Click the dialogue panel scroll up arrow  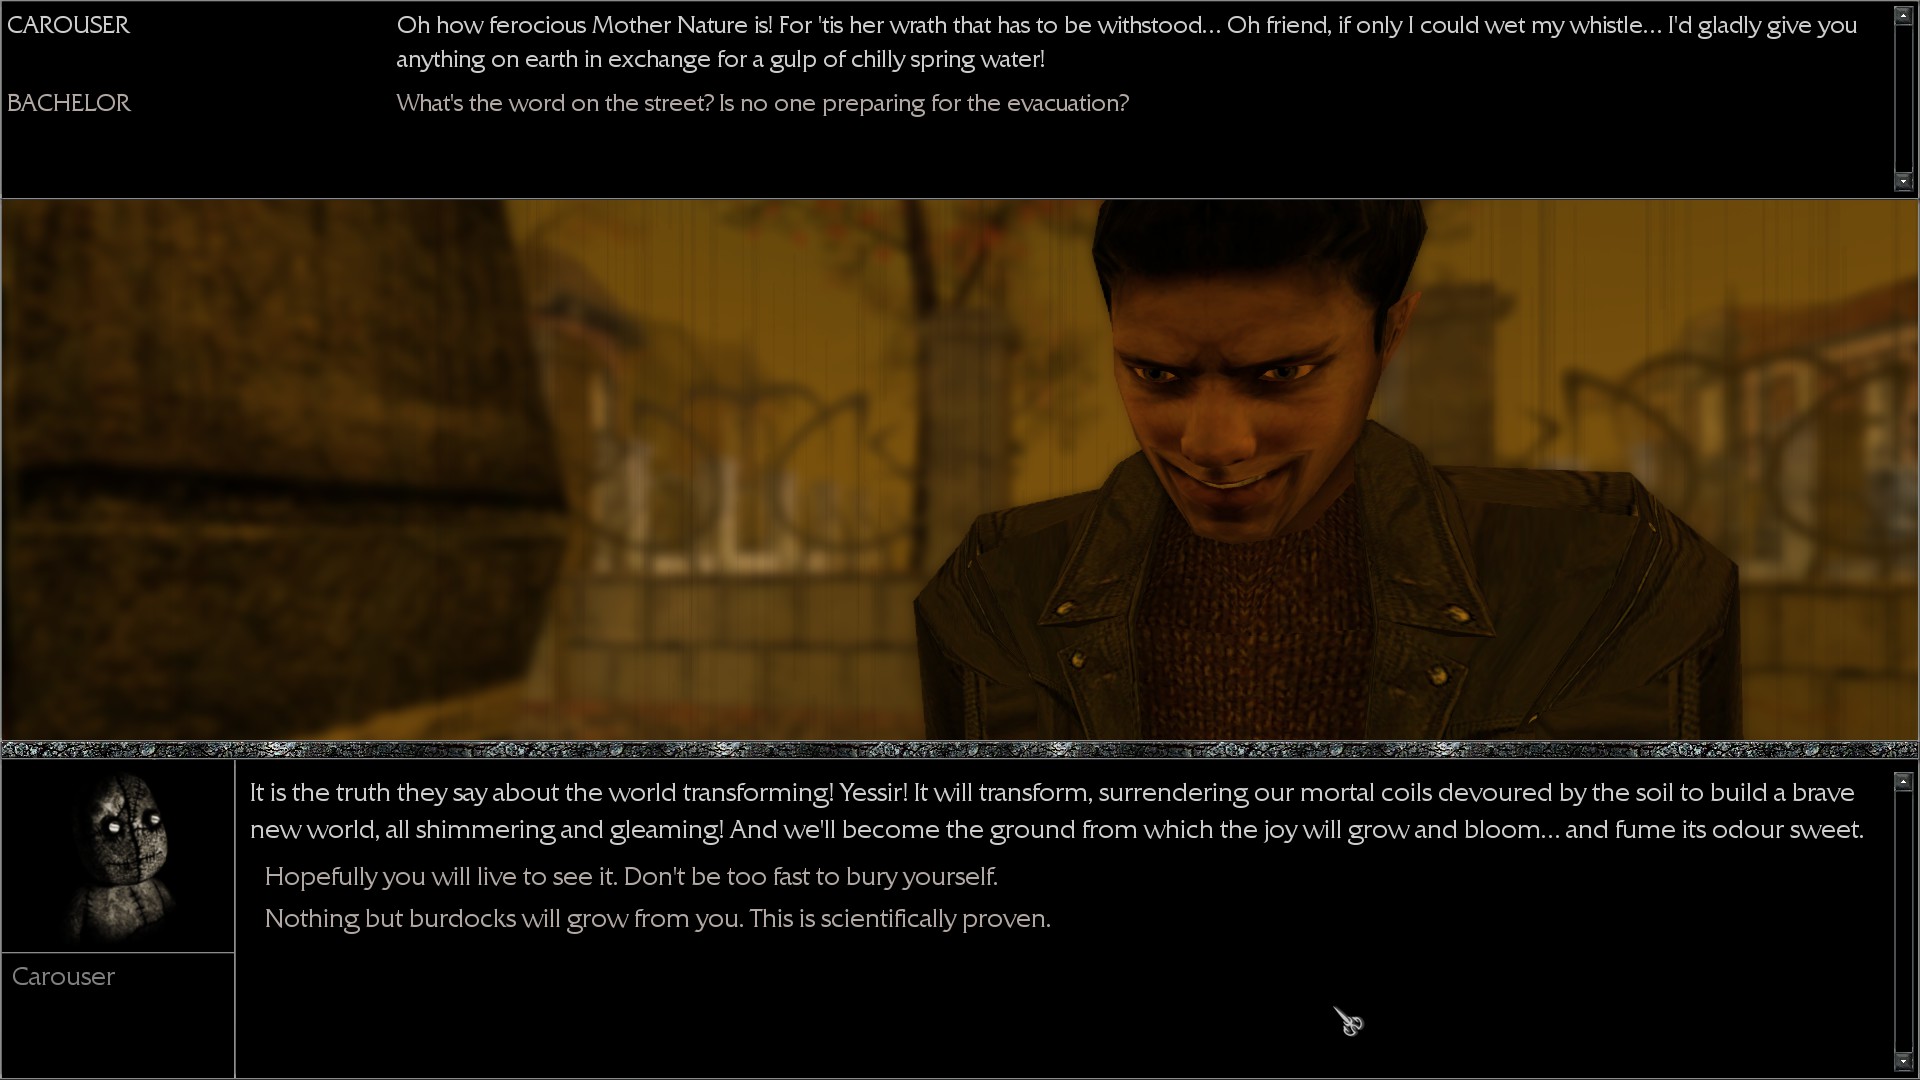coord(1903,781)
